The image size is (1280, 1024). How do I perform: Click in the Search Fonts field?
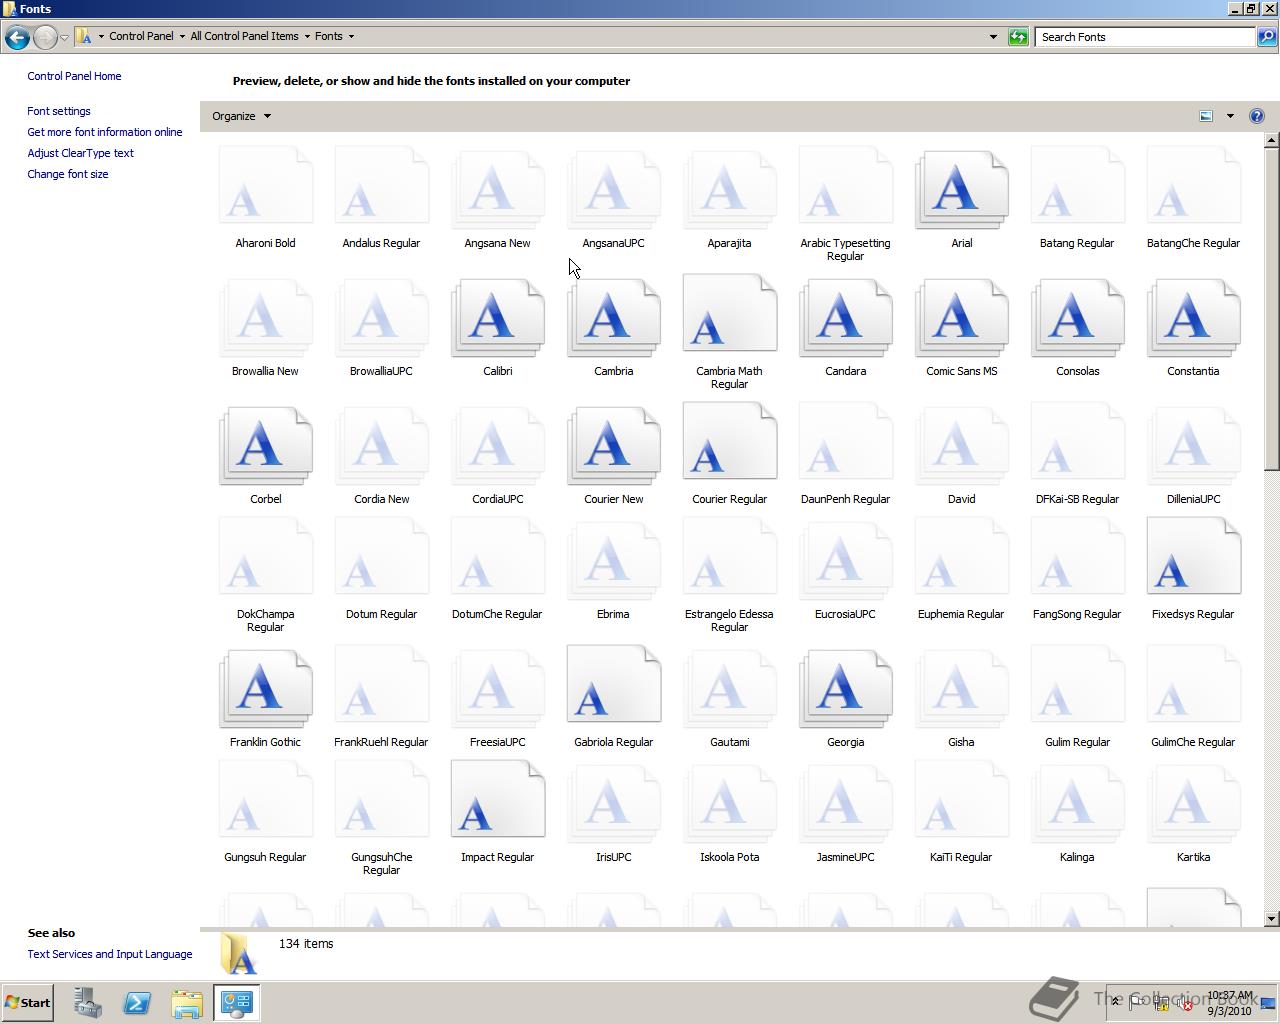1145,37
